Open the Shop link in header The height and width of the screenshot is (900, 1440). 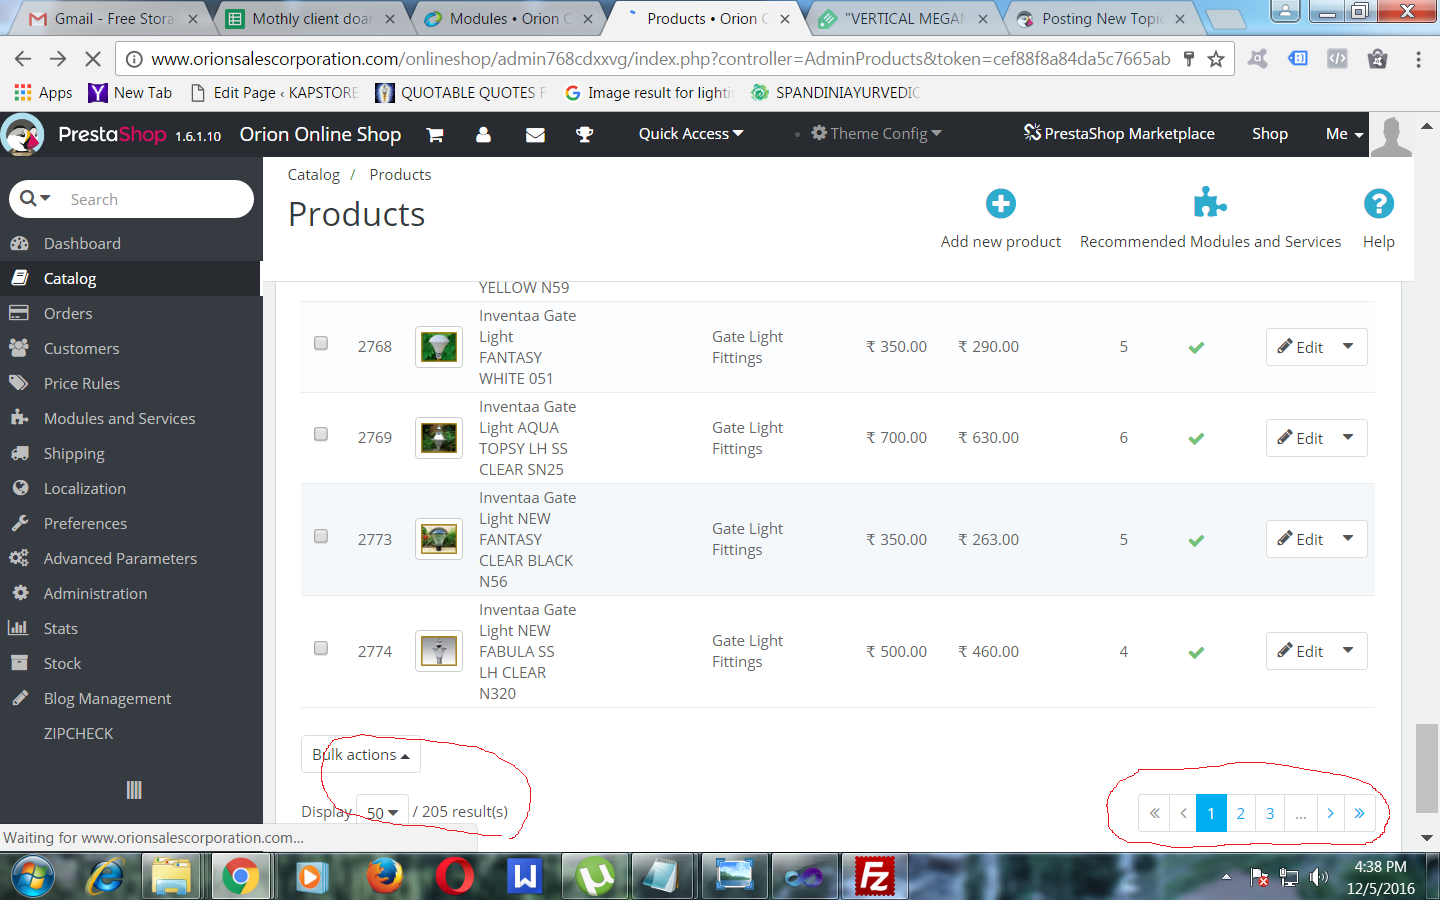(x=1270, y=134)
